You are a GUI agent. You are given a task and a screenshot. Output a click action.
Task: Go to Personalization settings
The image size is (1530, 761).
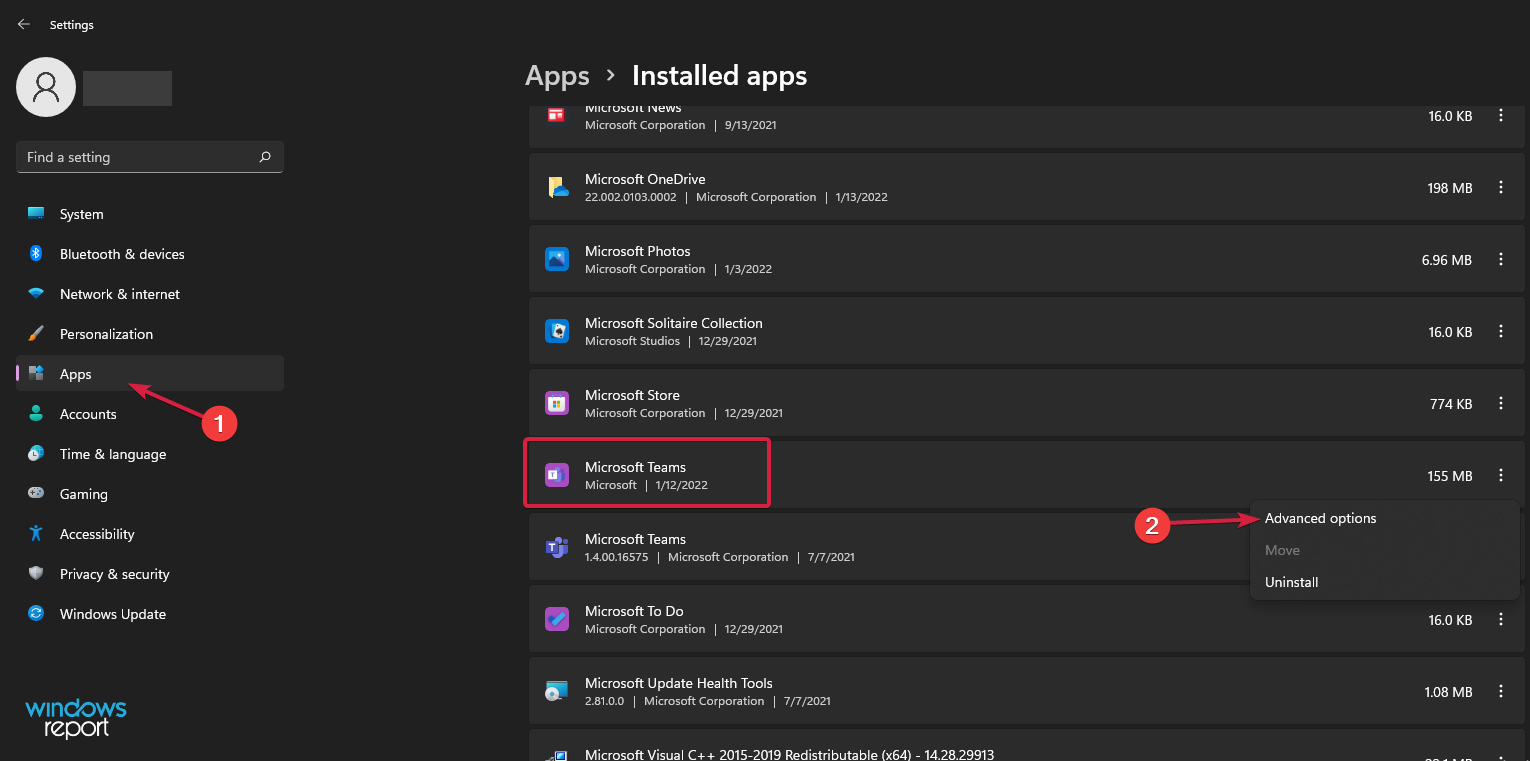150,334
